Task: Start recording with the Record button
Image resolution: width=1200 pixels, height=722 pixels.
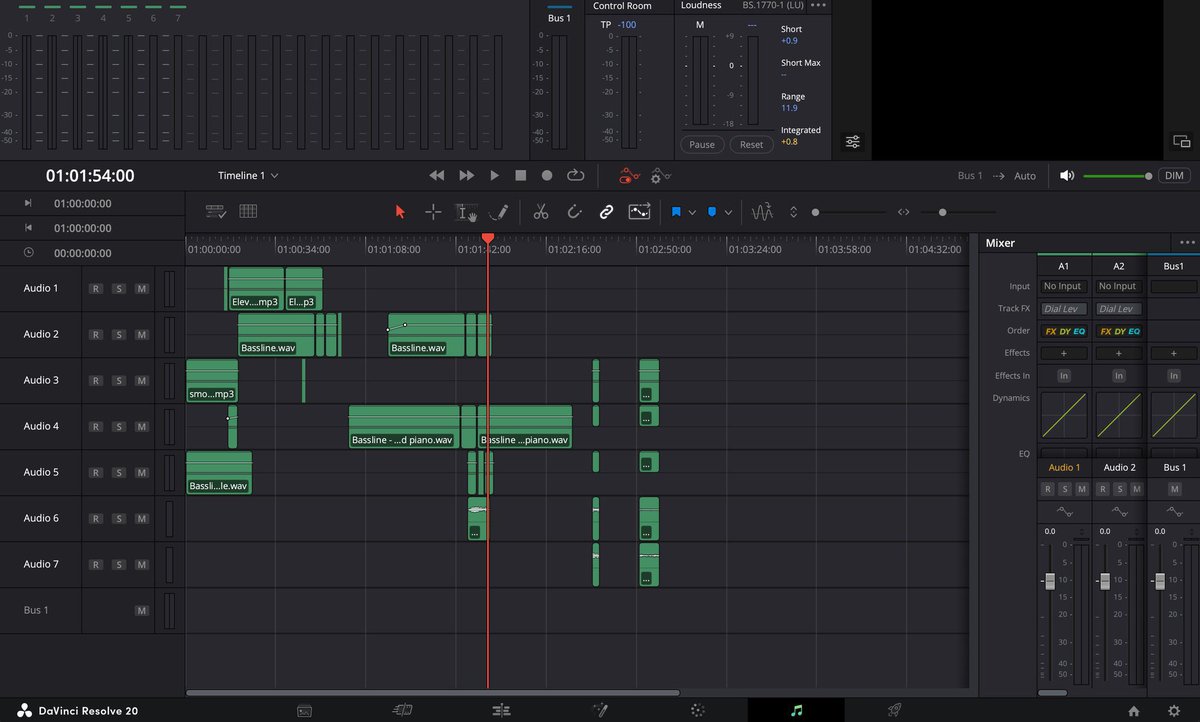Action: 547,176
